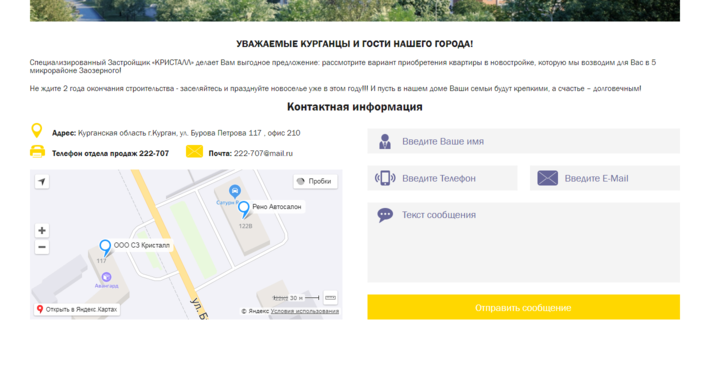710x366 pixels.
Task: Click into the Текст сообщения text area
Action: pos(523,242)
